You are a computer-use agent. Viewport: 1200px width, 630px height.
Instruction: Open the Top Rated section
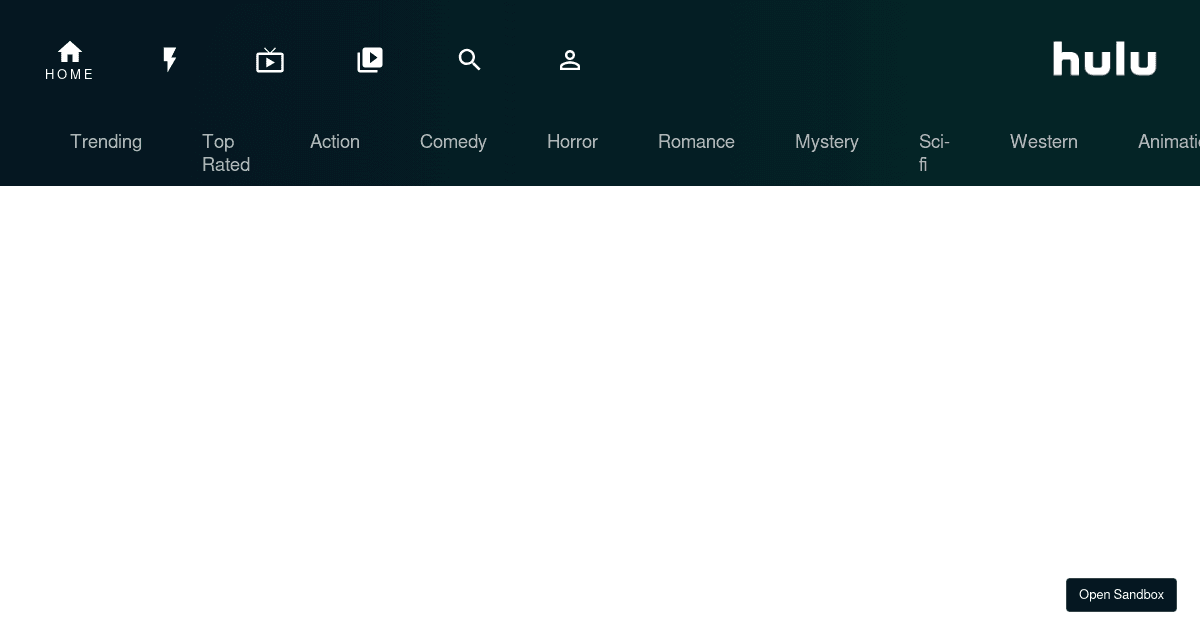[x=226, y=153]
